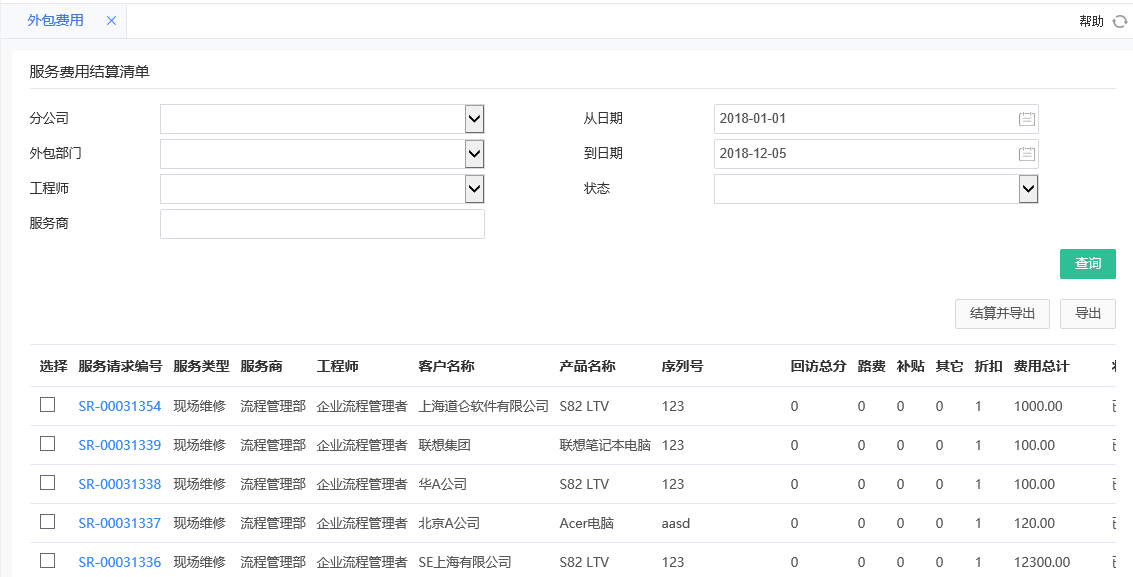Open the 工程师 dropdown

point(474,188)
